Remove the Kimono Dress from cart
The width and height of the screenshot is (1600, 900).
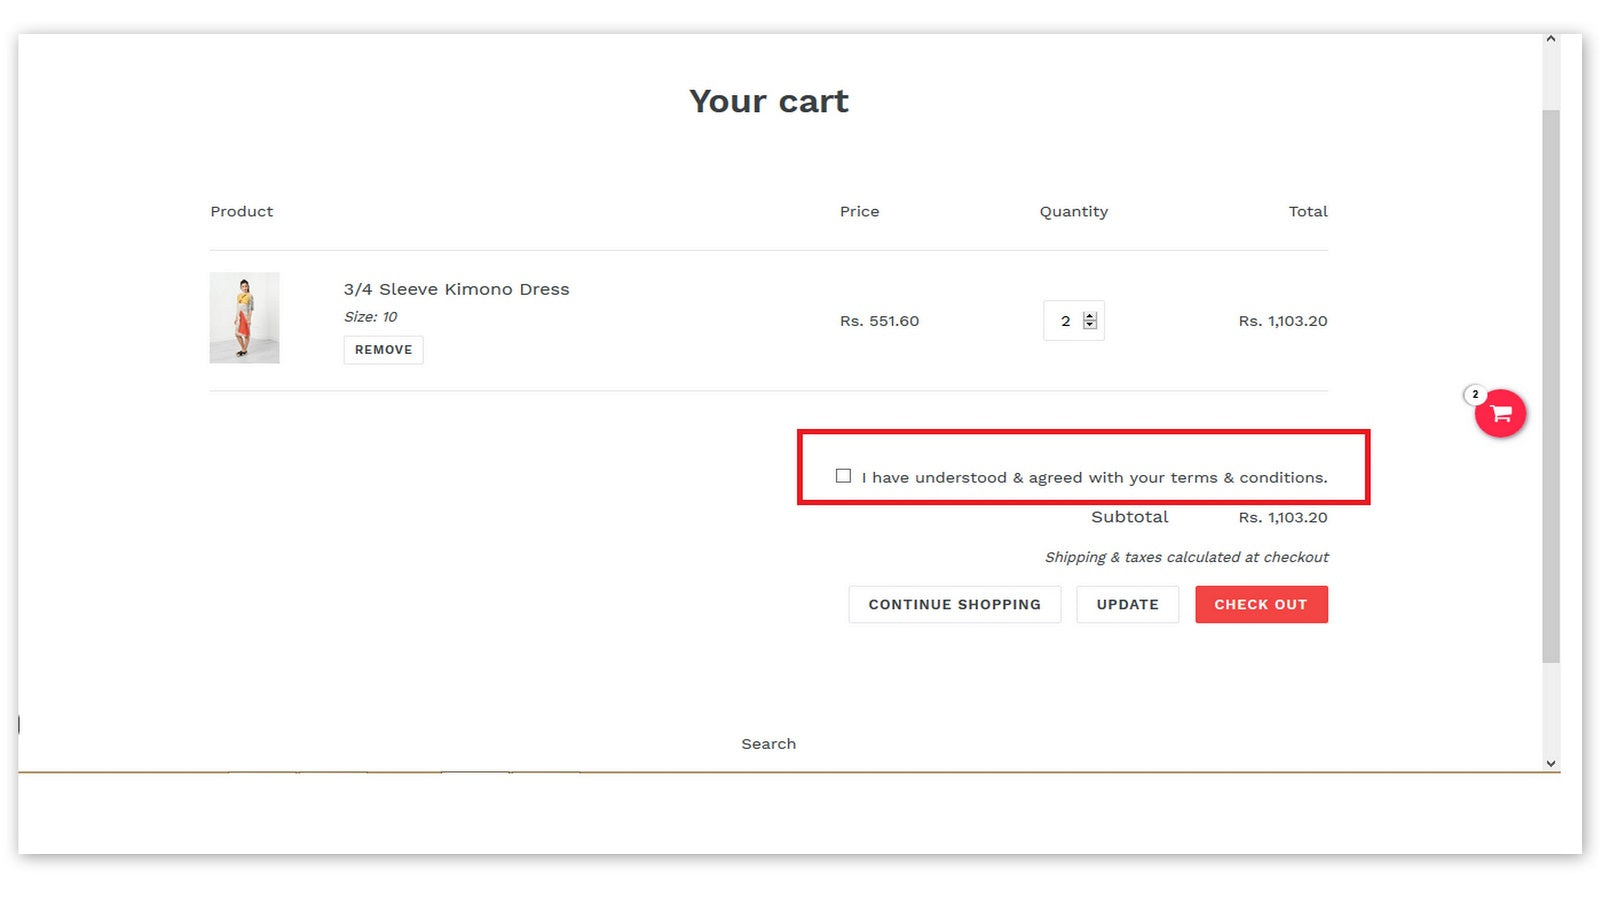click(383, 350)
